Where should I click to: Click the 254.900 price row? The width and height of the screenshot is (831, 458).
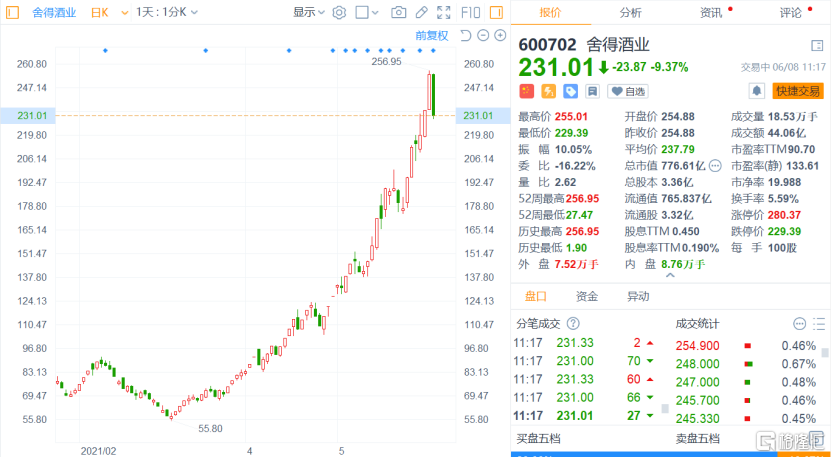pyautogui.click(x=746, y=346)
